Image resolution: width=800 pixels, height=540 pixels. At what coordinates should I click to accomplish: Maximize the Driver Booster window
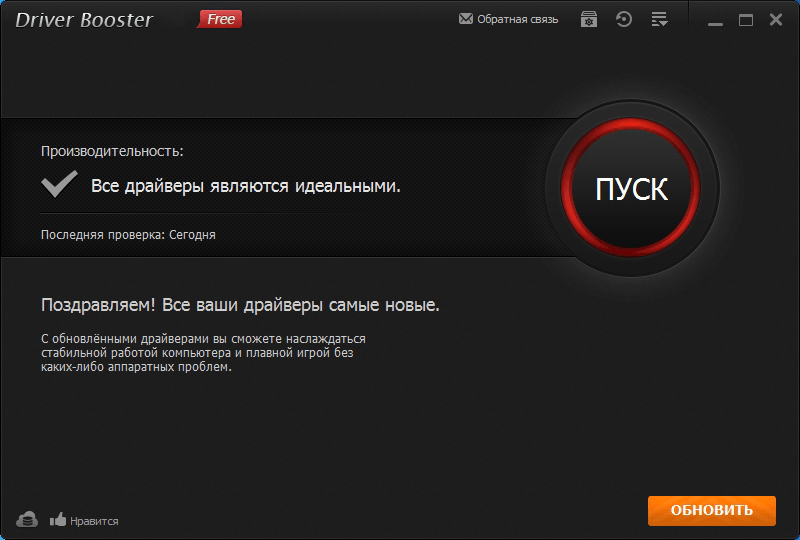point(746,20)
